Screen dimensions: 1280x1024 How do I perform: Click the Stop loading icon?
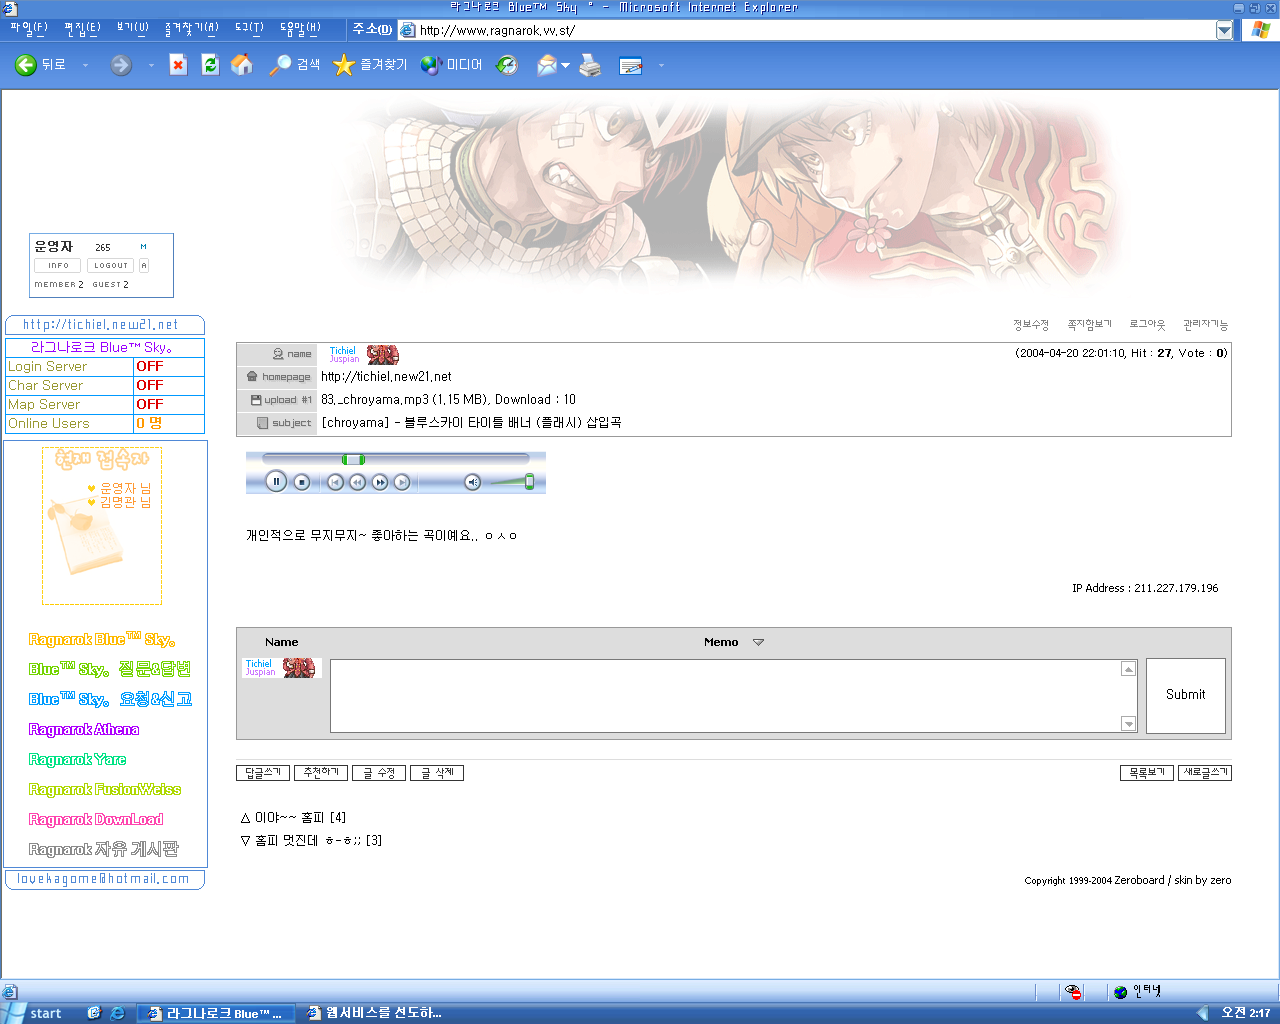[178, 65]
